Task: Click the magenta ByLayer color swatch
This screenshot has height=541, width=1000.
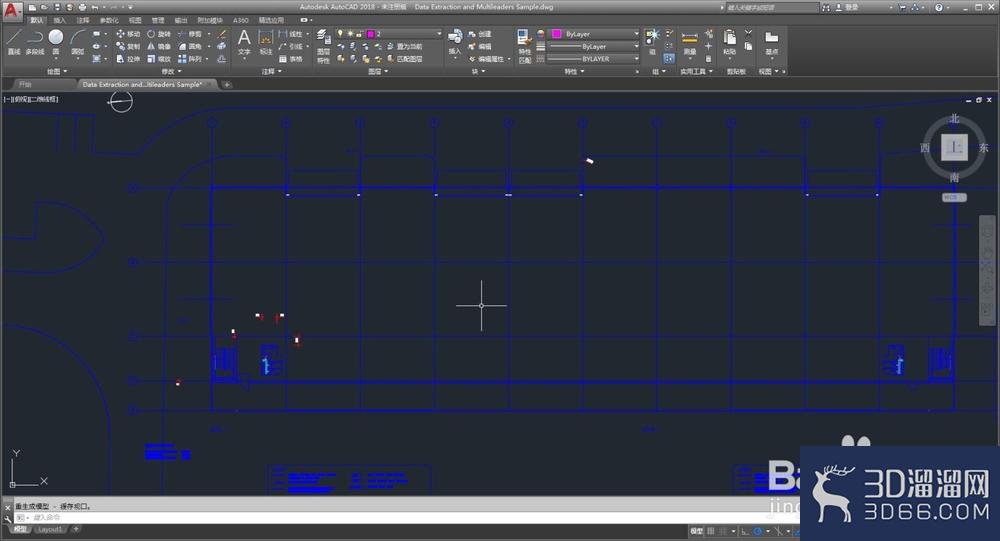Action: [x=557, y=34]
